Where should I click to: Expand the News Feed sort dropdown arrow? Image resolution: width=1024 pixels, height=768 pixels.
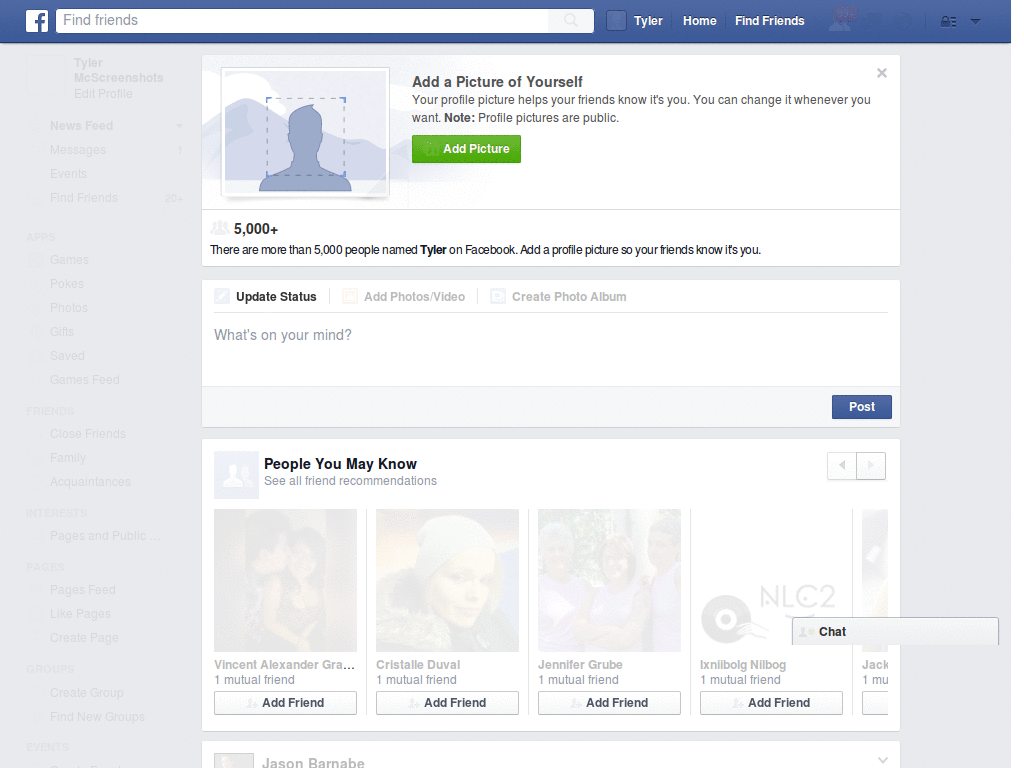coord(179,125)
